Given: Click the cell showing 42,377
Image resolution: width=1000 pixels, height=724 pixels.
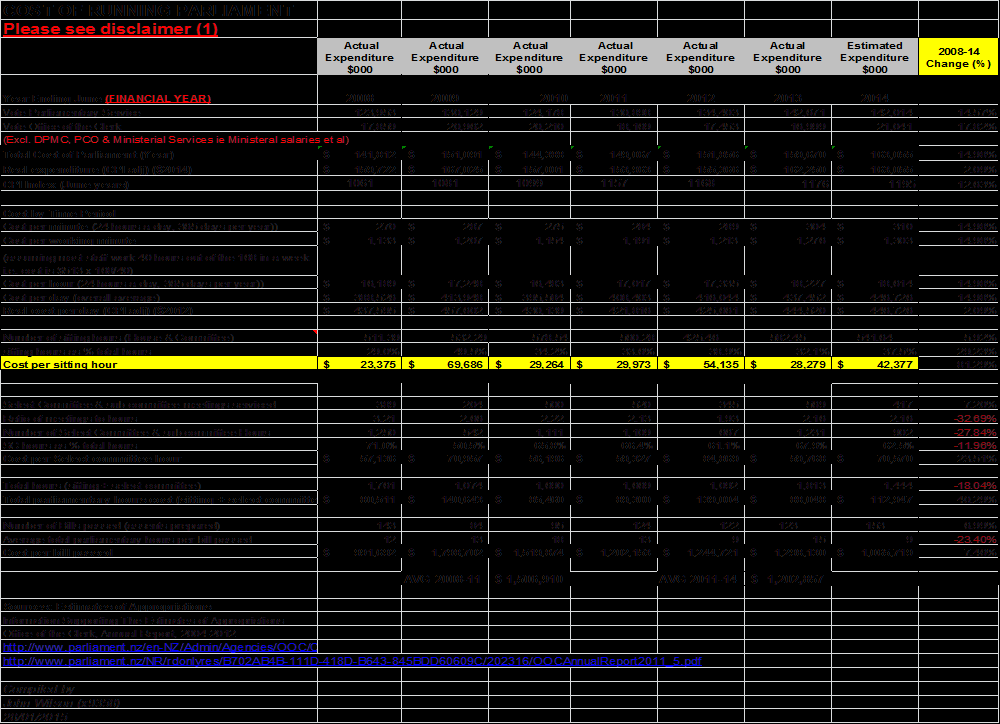Looking at the screenshot, I should [875, 364].
